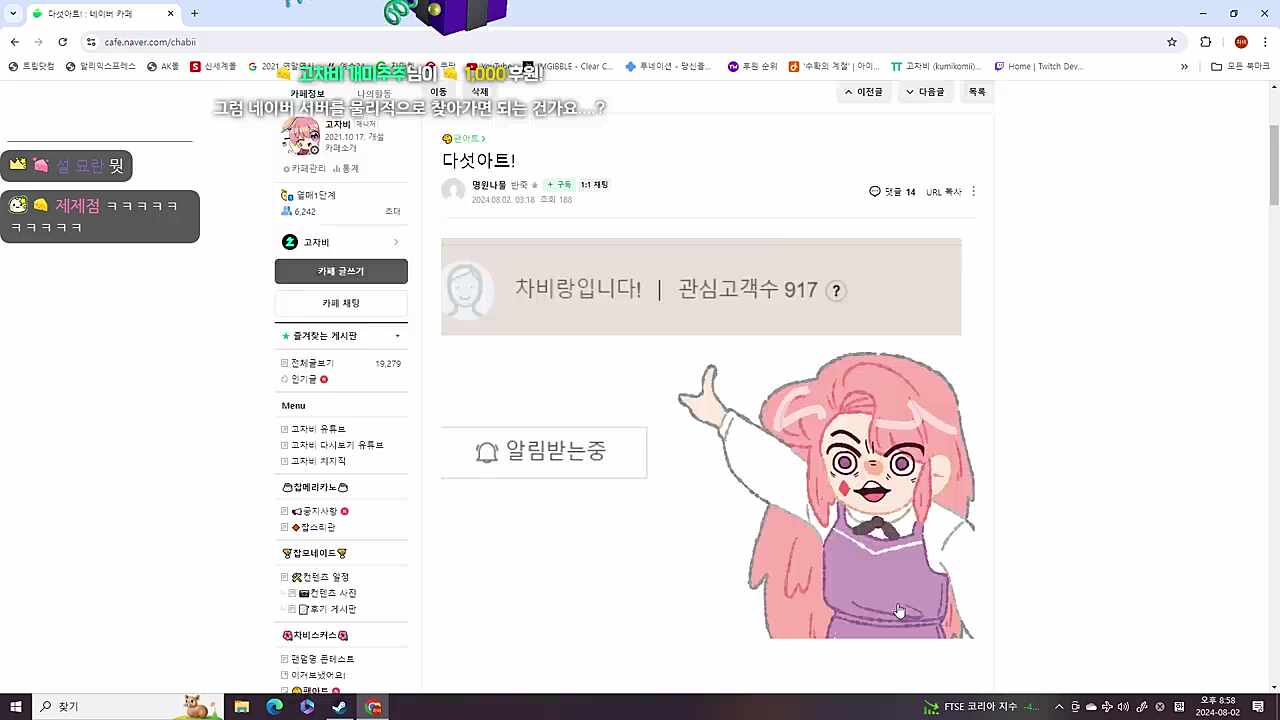Open the 고차비 (kumikomii) bookmark

click(936, 66)
